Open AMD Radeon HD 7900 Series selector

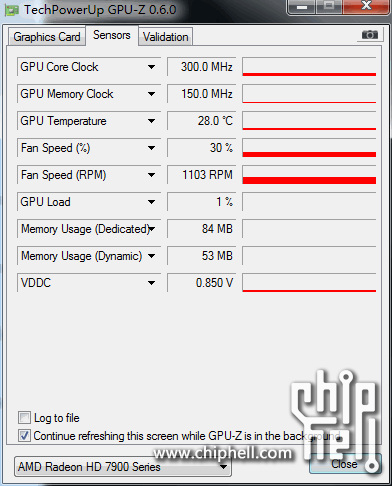point(123,467)
